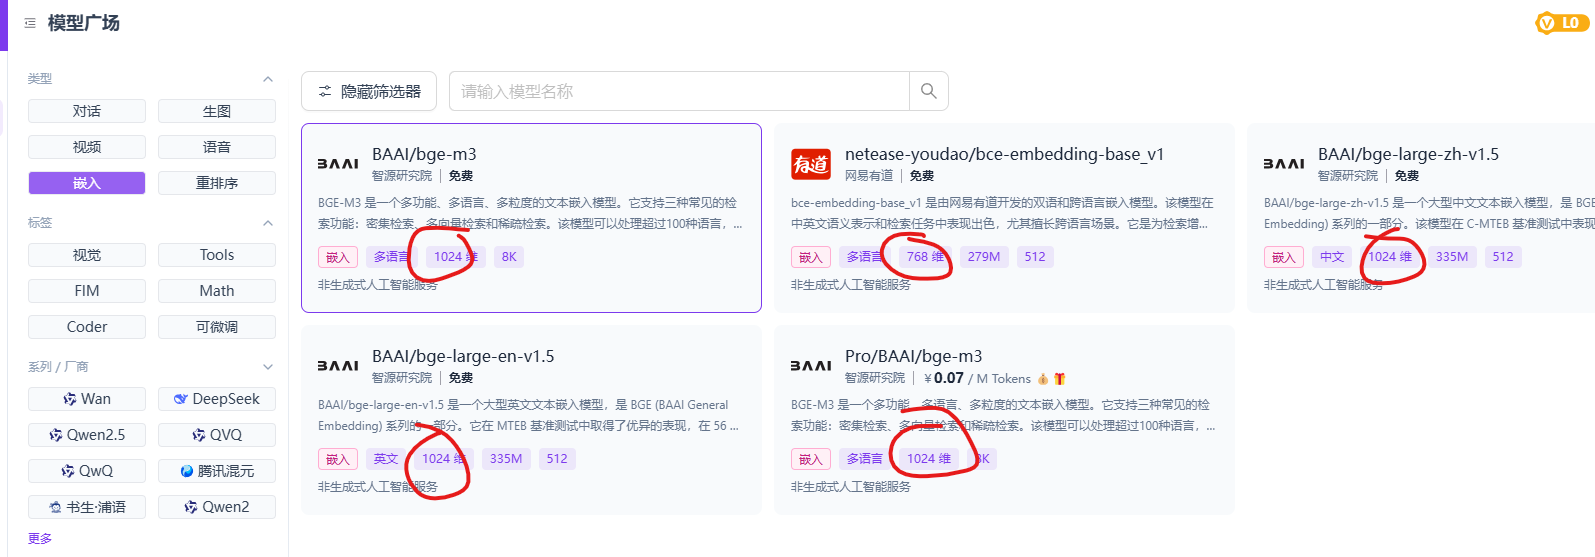The width and height of the screenshot is (1595, 557).
Task: Click the 中文 tag on bge-large-zh-v1.5 card
Action: [x=1332, y=257]
